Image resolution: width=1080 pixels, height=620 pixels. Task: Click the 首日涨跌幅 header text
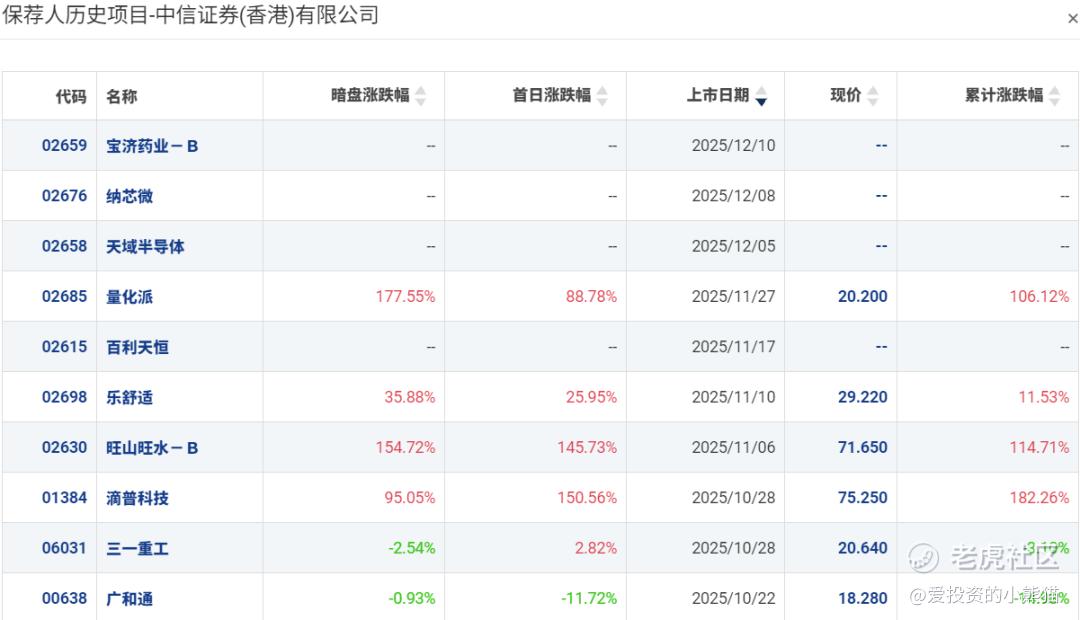[552, 95]
